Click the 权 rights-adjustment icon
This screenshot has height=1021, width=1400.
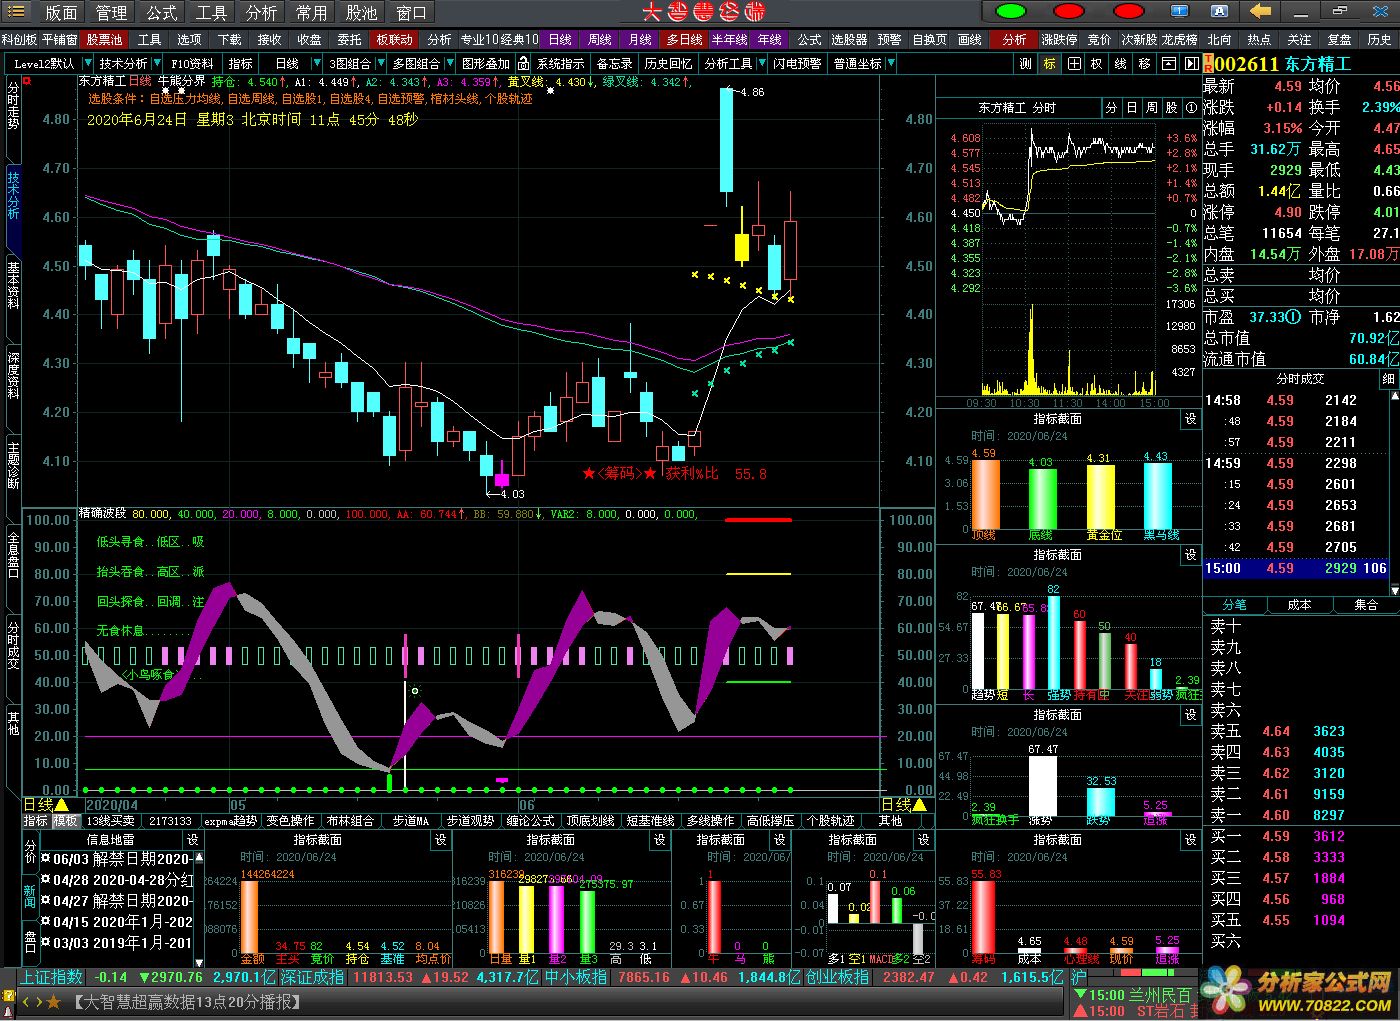pos(1097,63)
